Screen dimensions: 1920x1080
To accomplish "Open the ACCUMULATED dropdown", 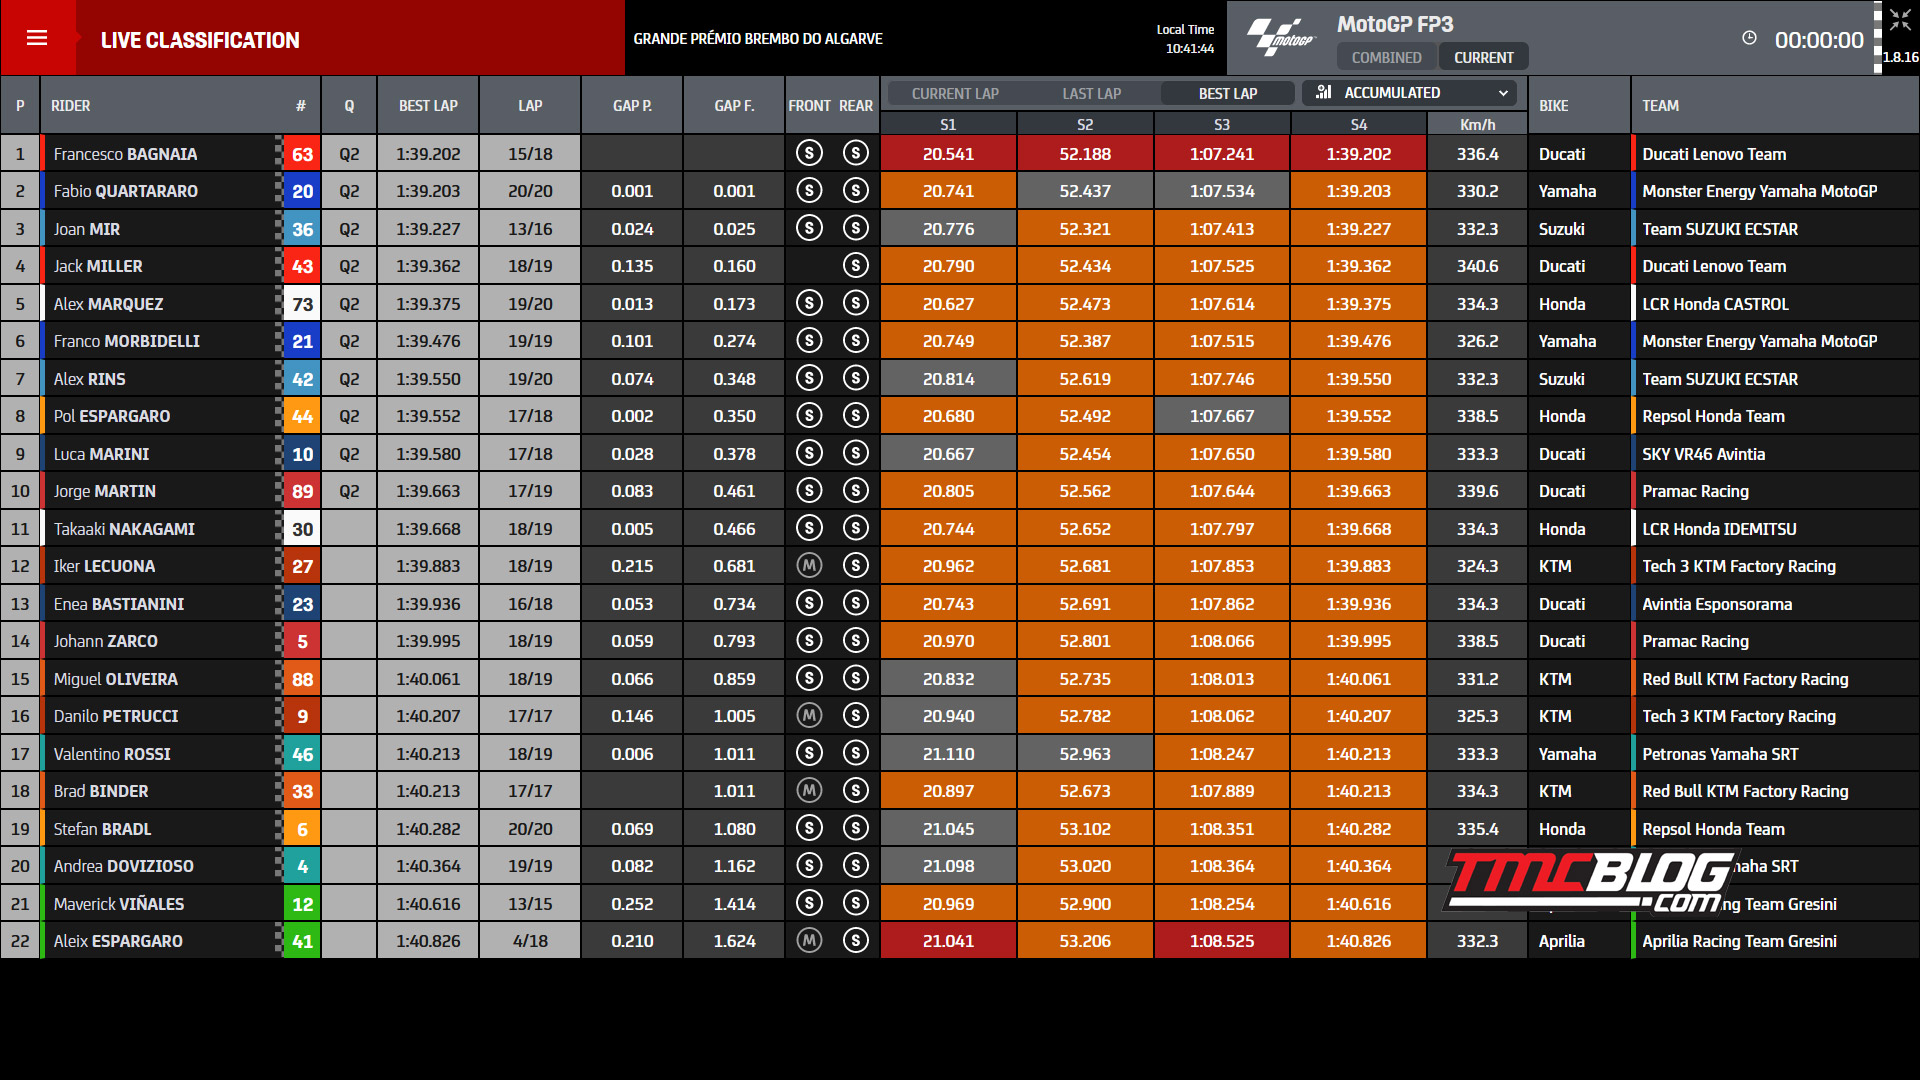I will (x=1409, y=93).
